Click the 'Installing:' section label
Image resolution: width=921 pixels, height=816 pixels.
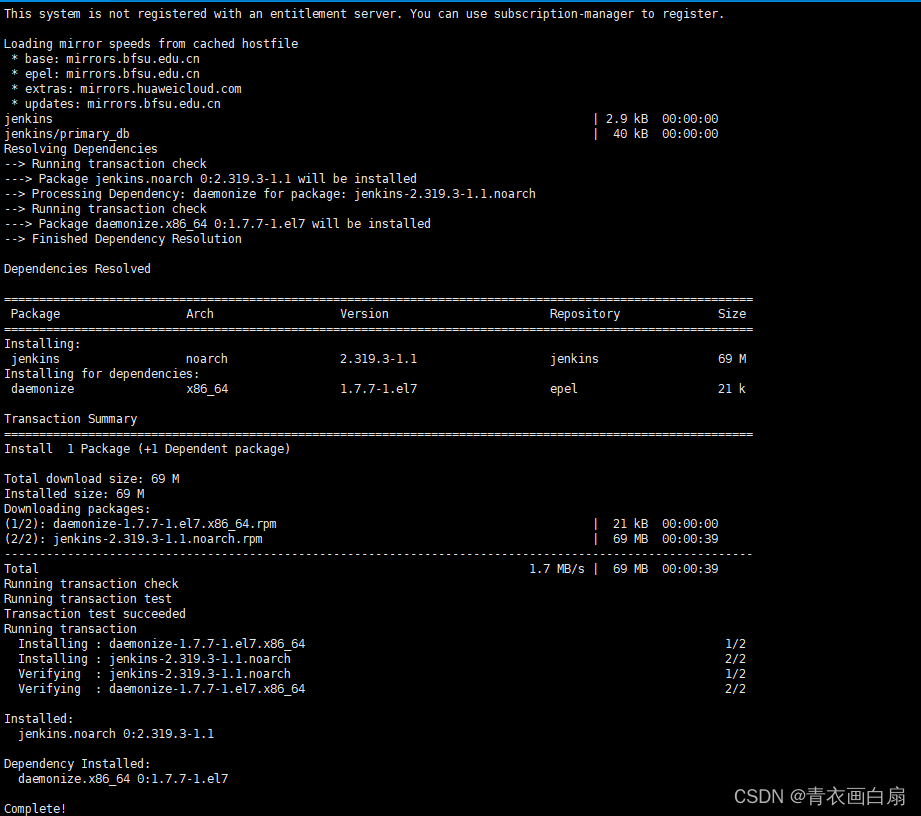[42, 344]
